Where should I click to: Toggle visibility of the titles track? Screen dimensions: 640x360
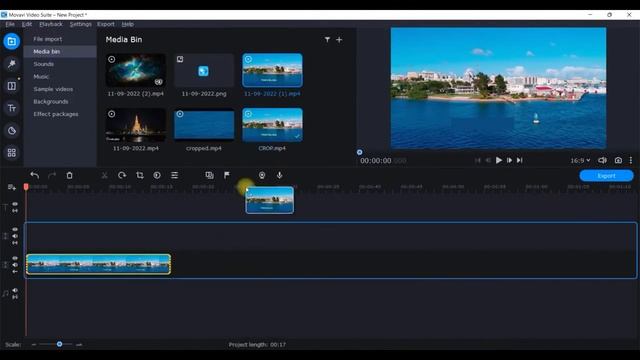pos(15,204)
